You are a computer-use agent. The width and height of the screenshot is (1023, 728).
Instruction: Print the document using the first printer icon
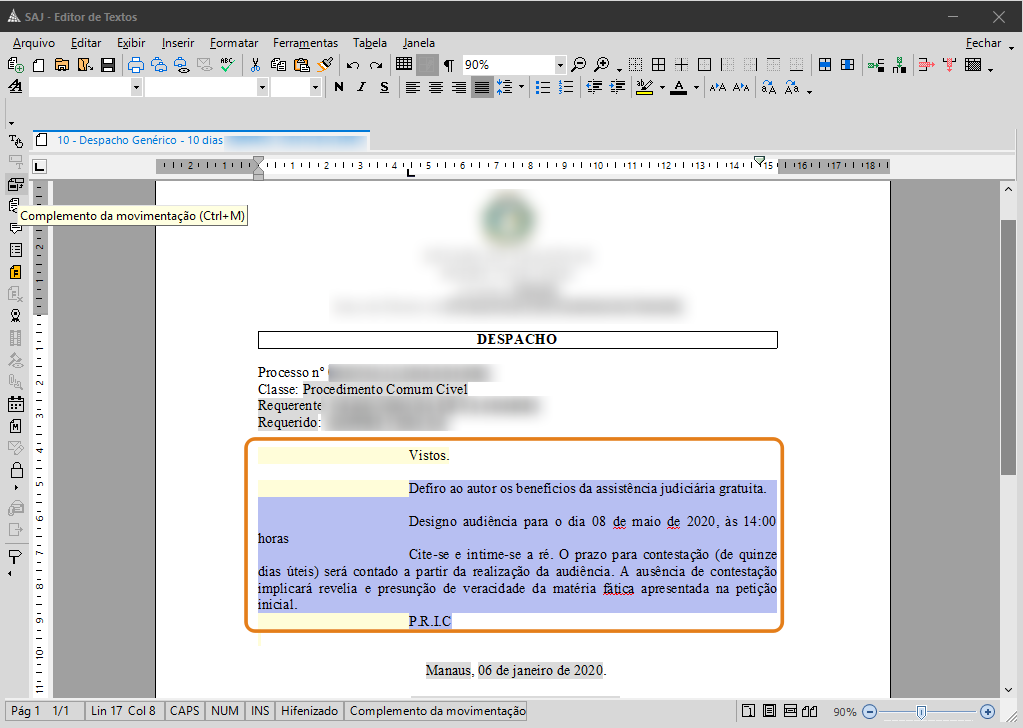[136, 65]
